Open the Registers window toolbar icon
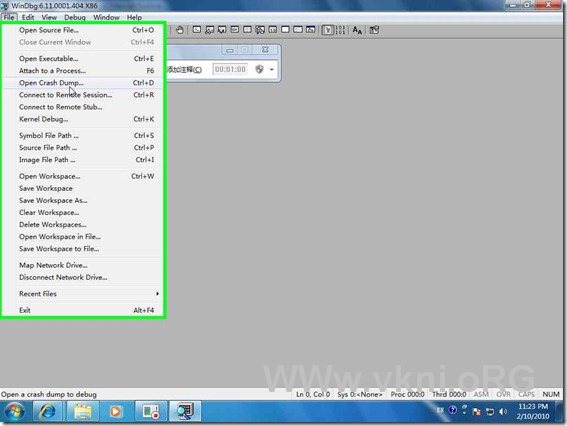This screenshot has height=426, width=567. coord(235,30)
